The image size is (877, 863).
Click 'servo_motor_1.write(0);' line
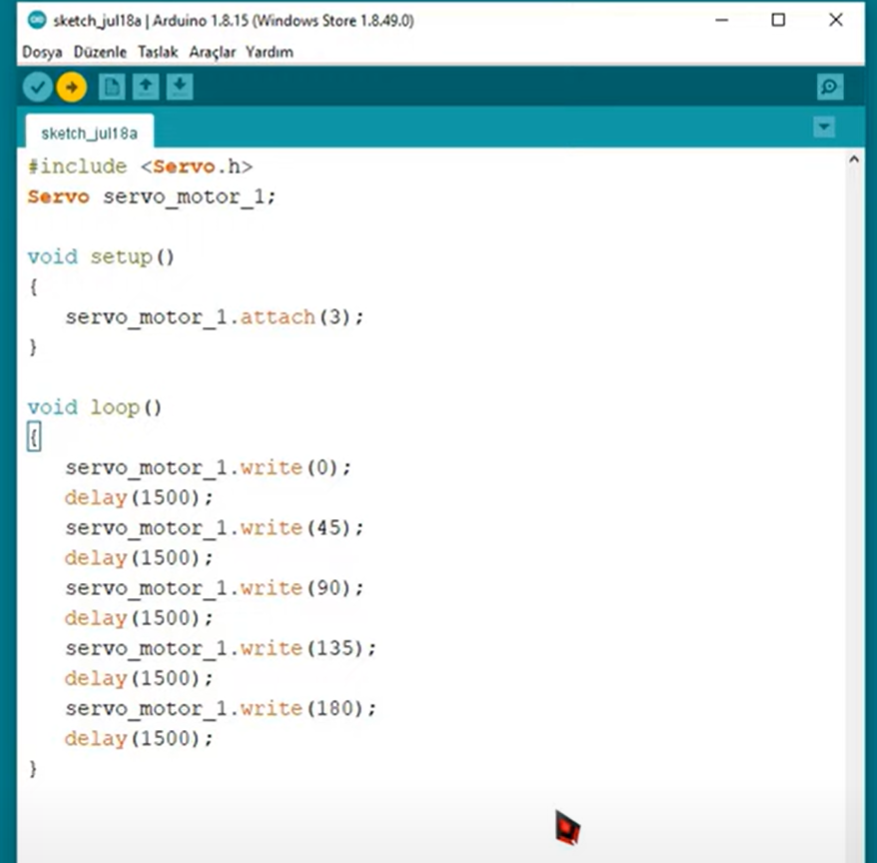click(x=209, y=468)
